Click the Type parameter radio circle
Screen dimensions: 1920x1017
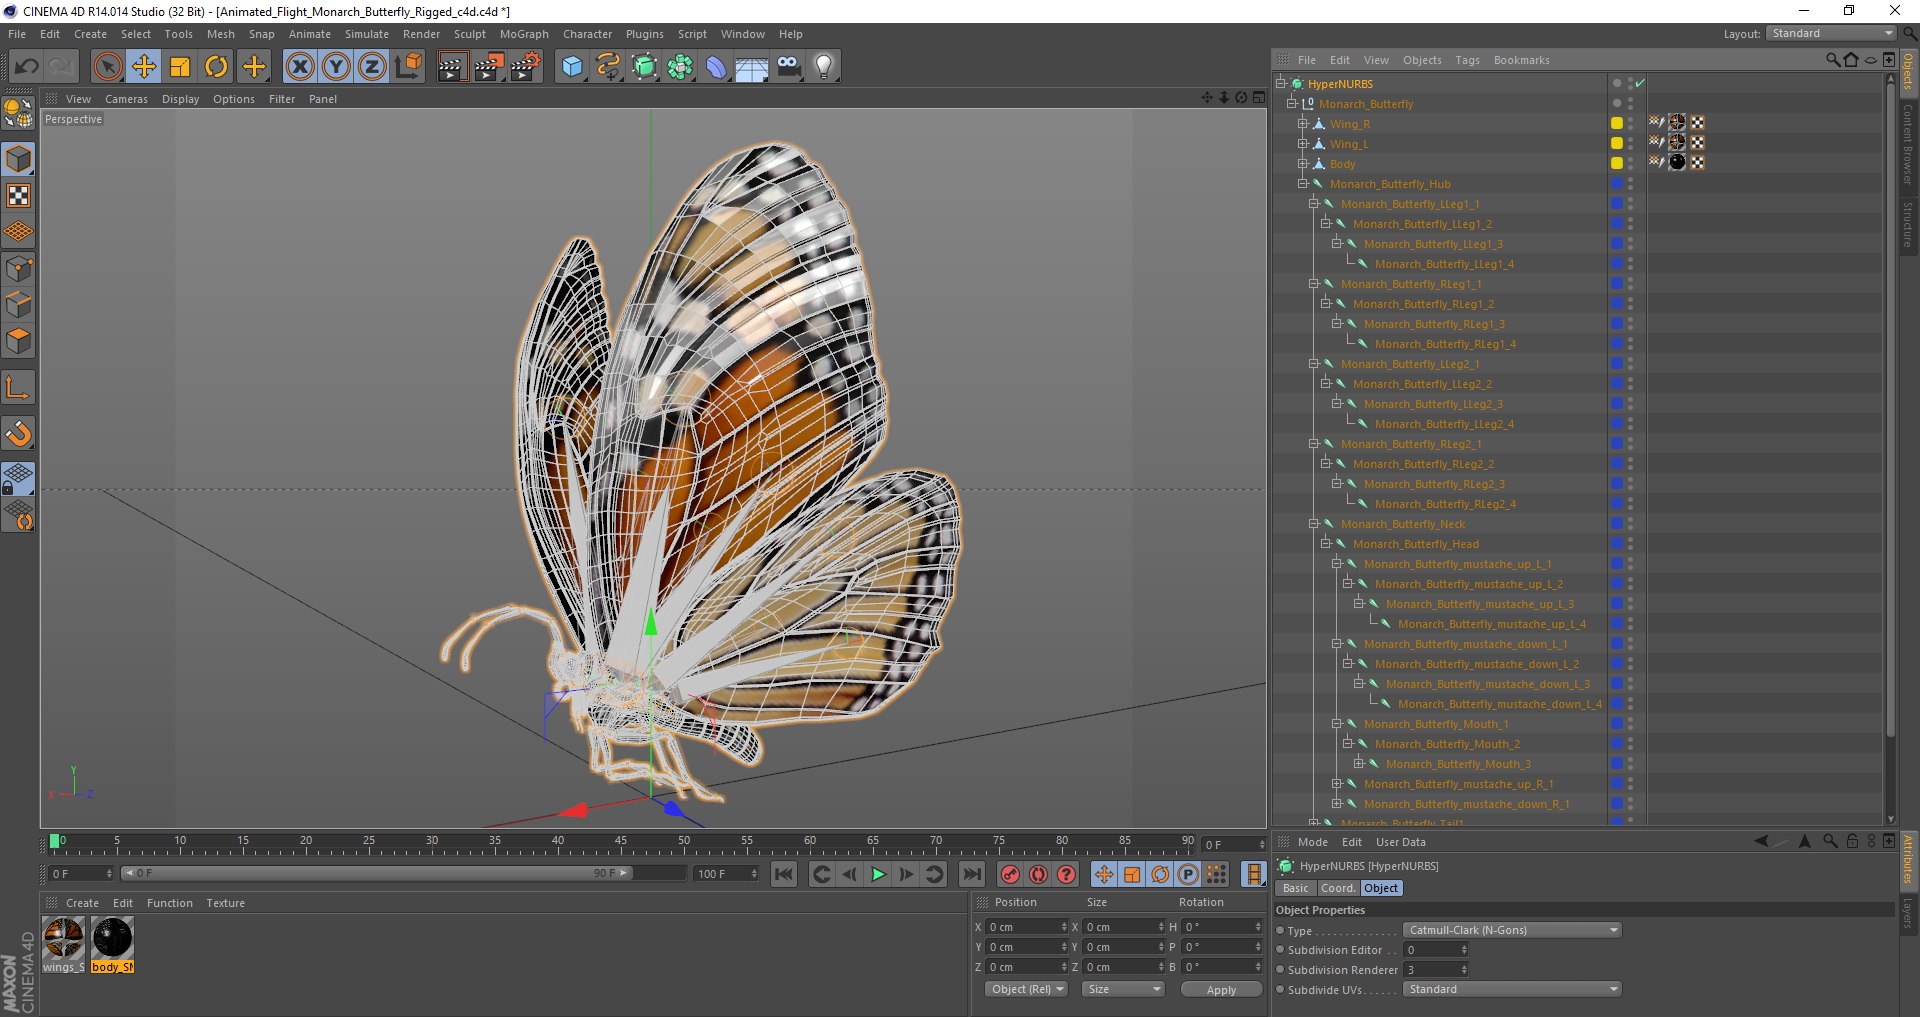(x=1280, y=930)
